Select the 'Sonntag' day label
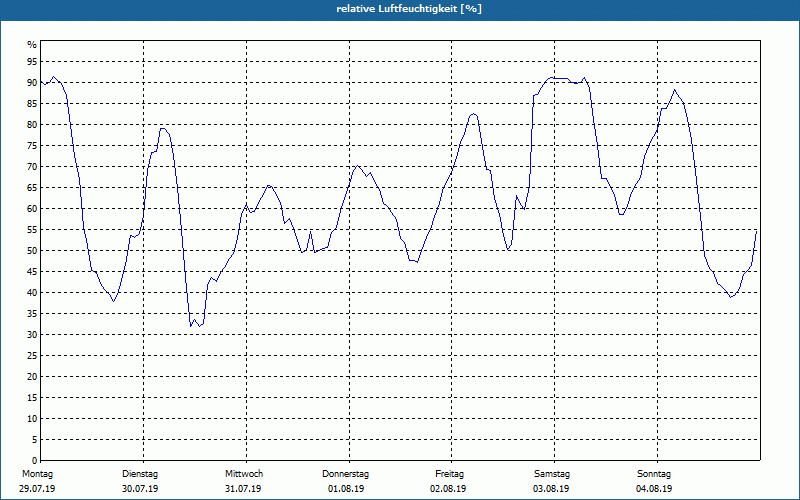 pyautogui.click(x=654, y=474)
